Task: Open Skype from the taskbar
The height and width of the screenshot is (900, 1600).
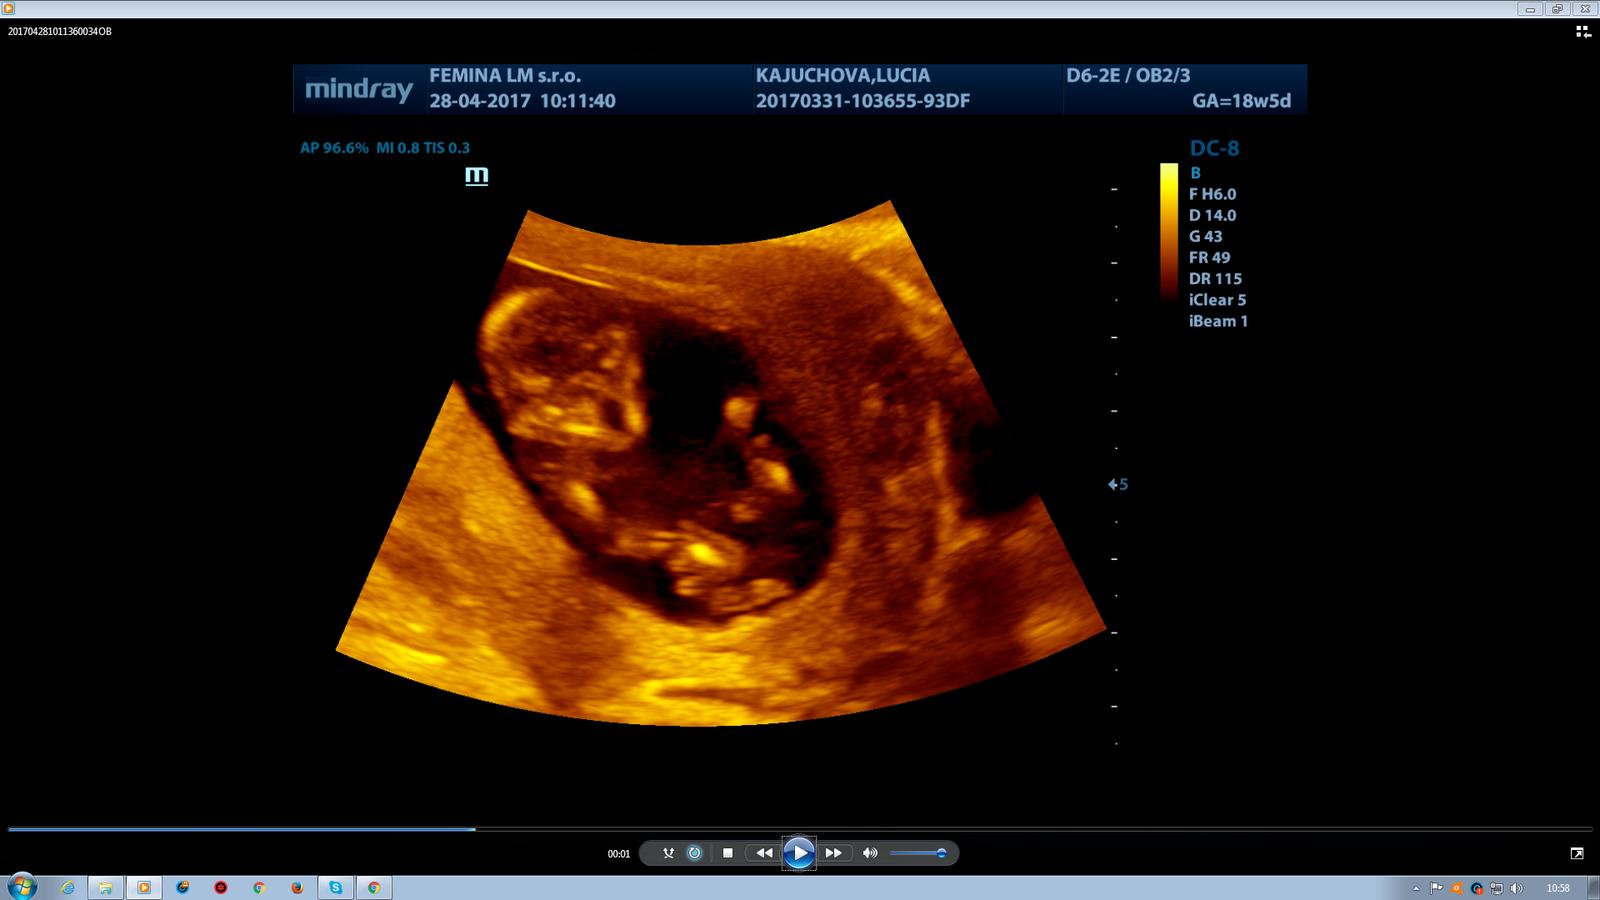Action: coord(335,887)
